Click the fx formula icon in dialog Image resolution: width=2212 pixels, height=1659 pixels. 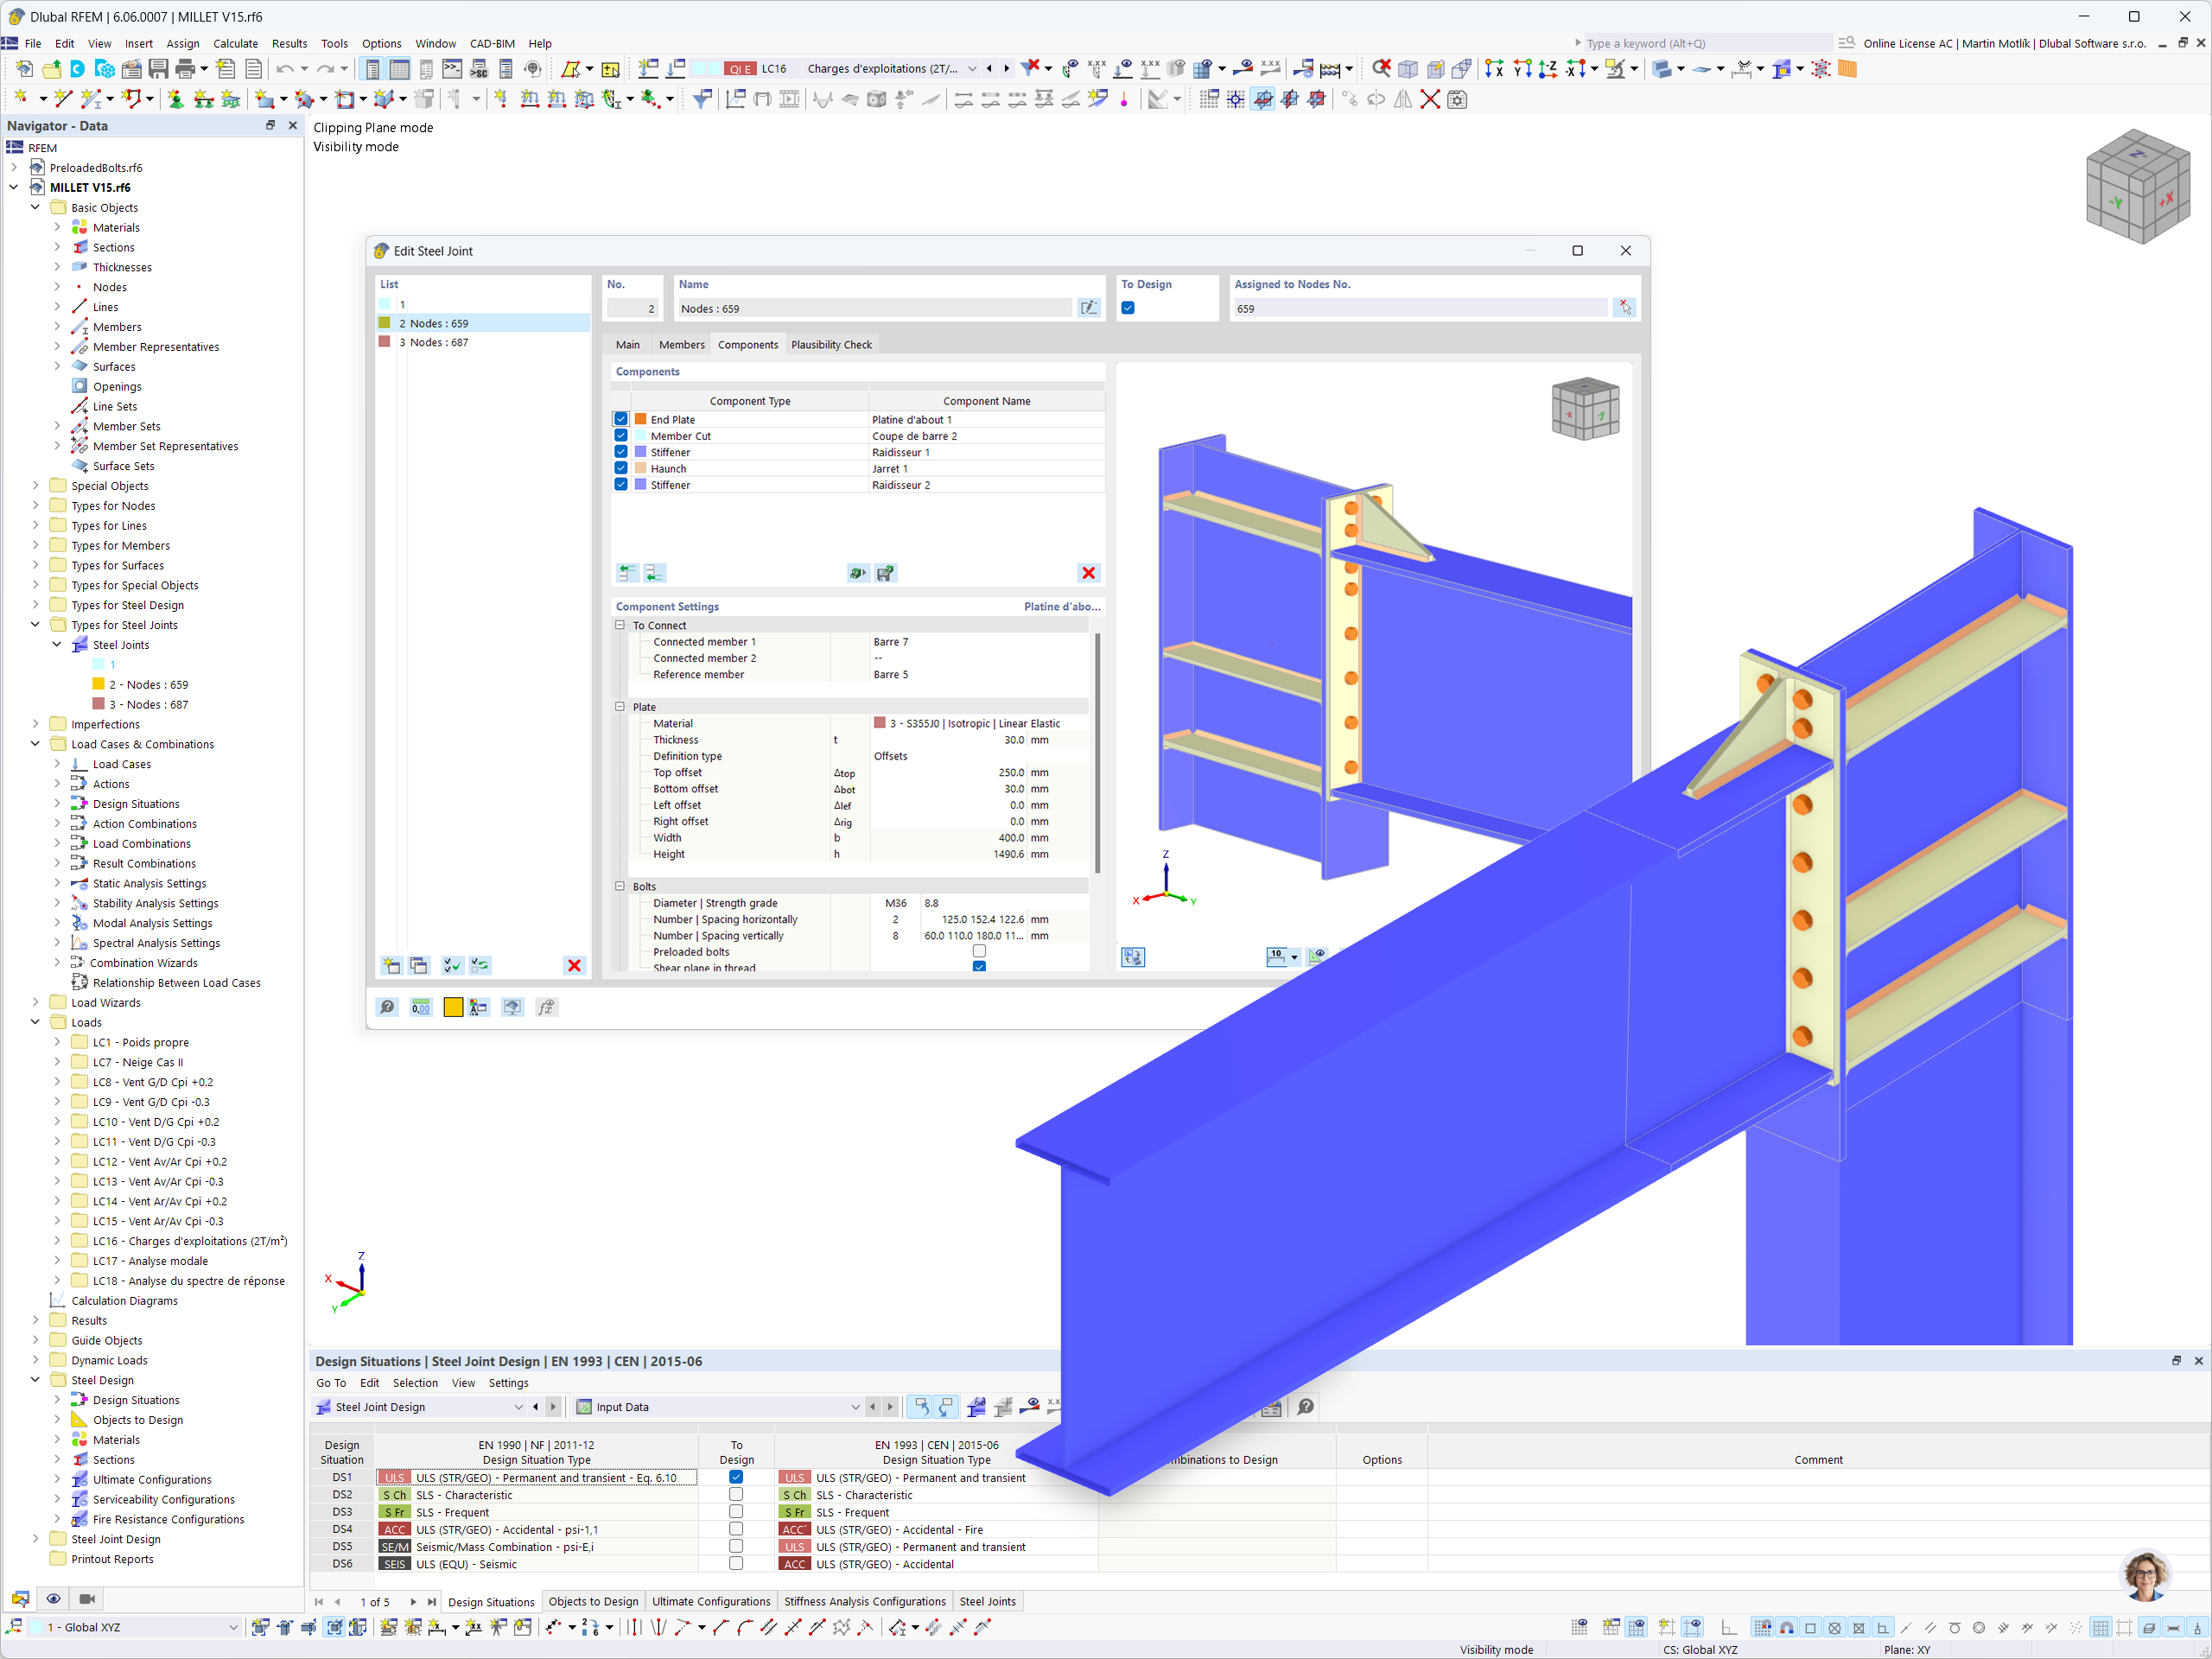[546, 1007]
